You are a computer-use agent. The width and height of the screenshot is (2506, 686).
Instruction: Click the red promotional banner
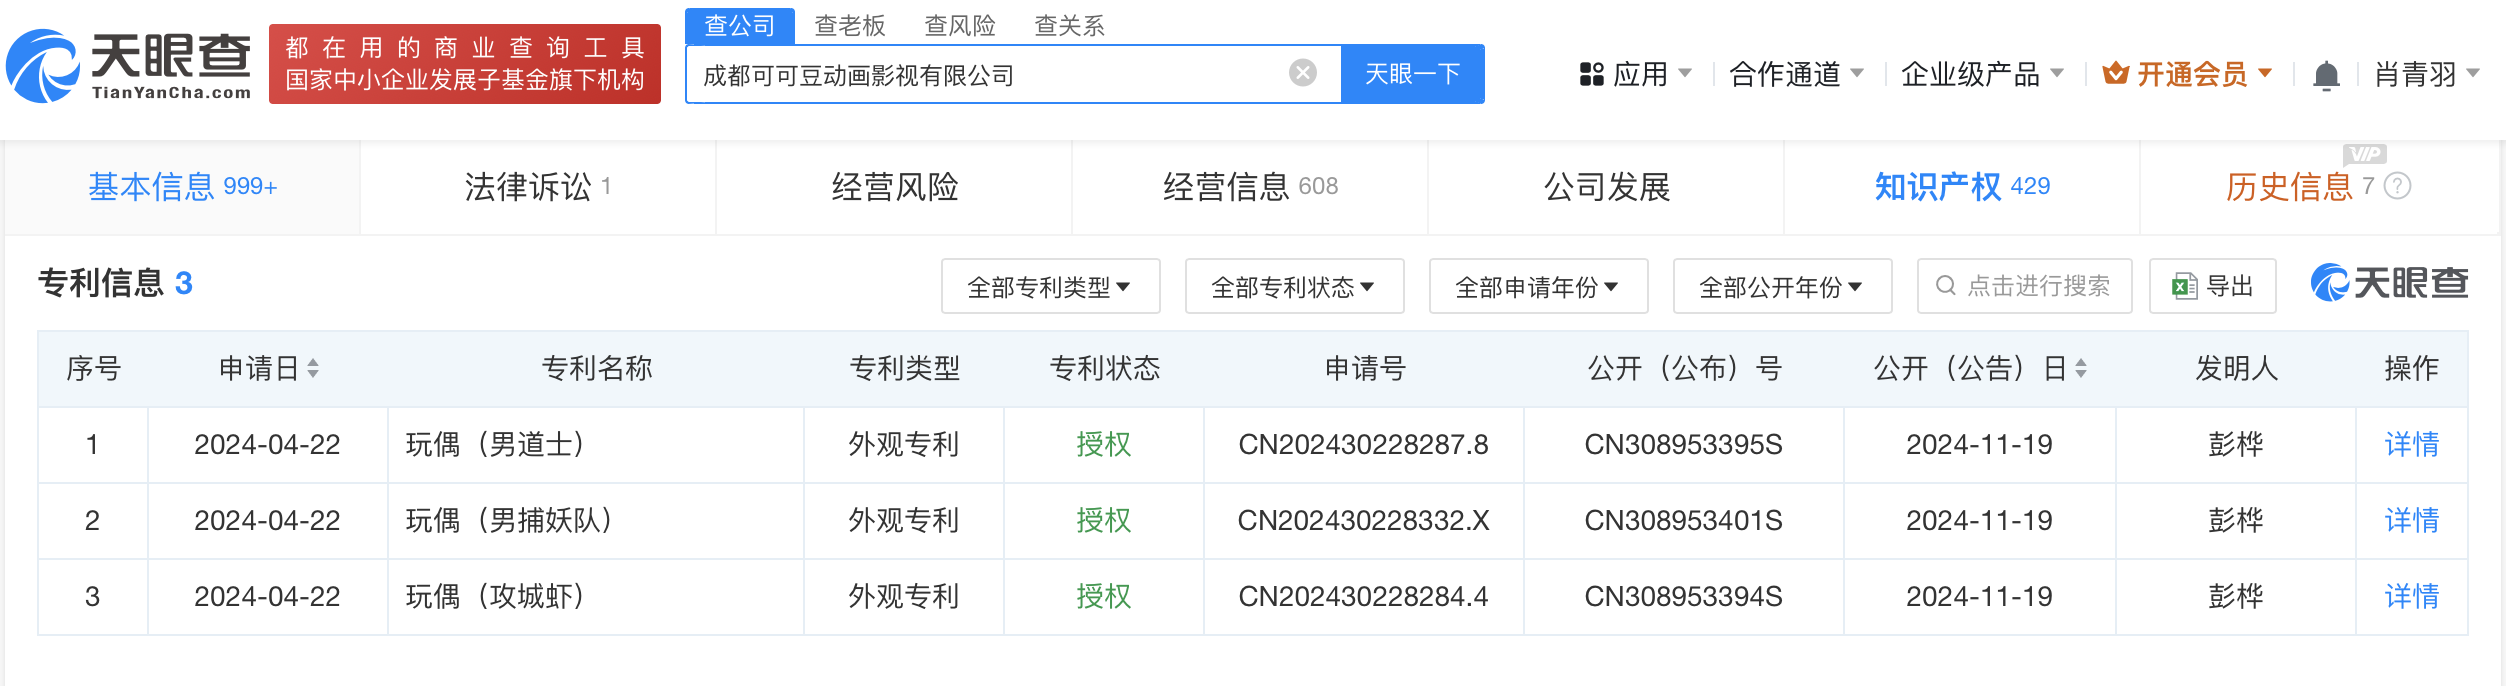[x=465, y=64]
